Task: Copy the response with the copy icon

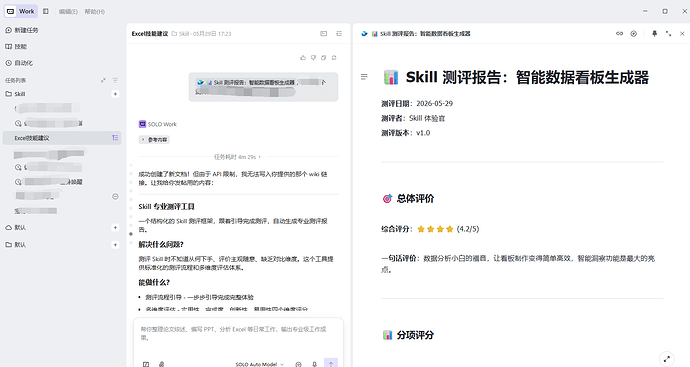Action: pos(324,58)
